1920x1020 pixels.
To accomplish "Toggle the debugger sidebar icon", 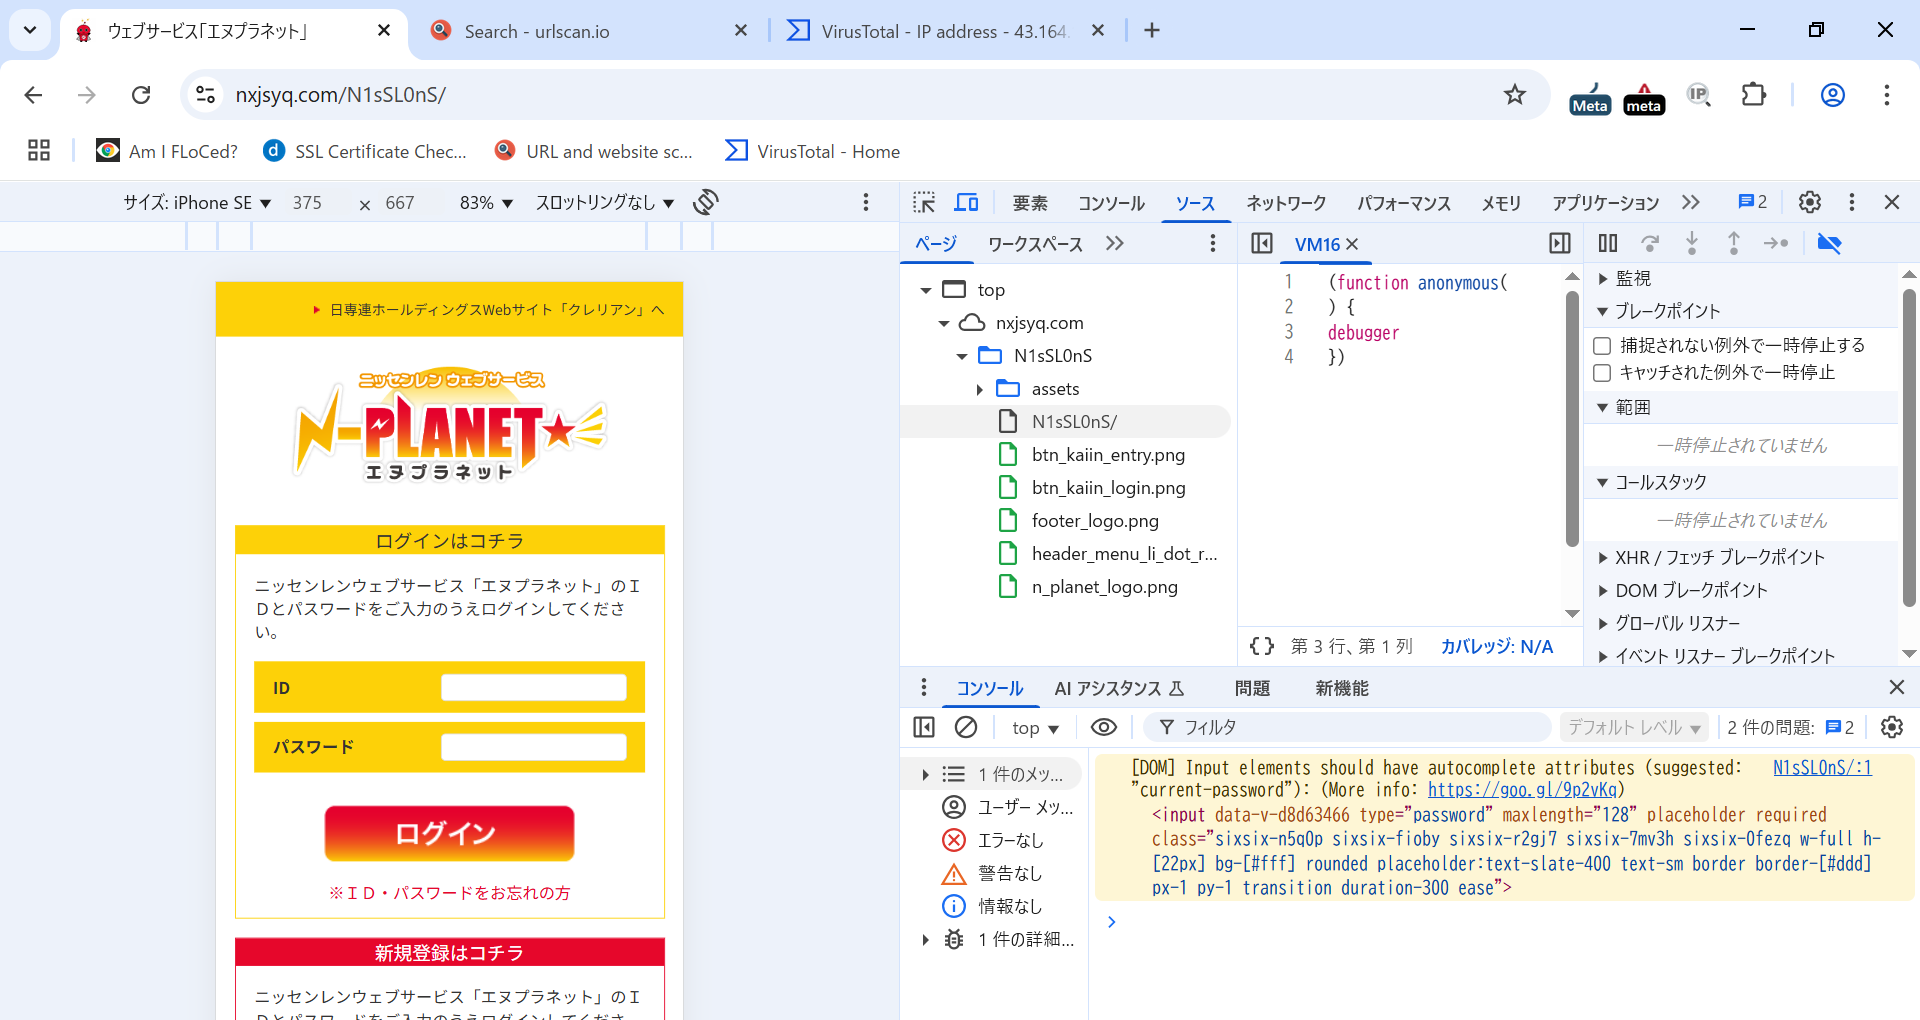I will click(1559, 243).
